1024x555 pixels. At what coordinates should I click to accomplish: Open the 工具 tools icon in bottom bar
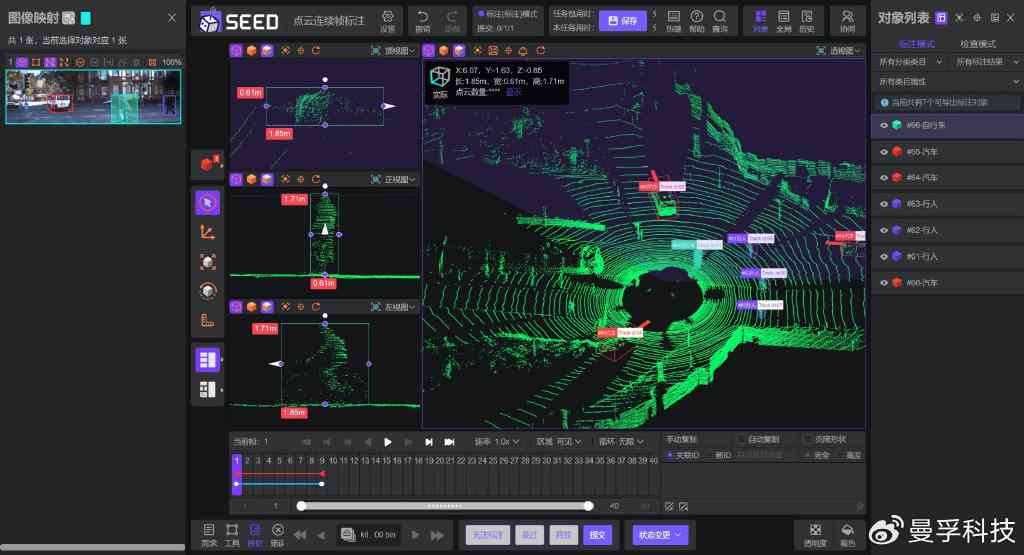[x=232, y=534]
